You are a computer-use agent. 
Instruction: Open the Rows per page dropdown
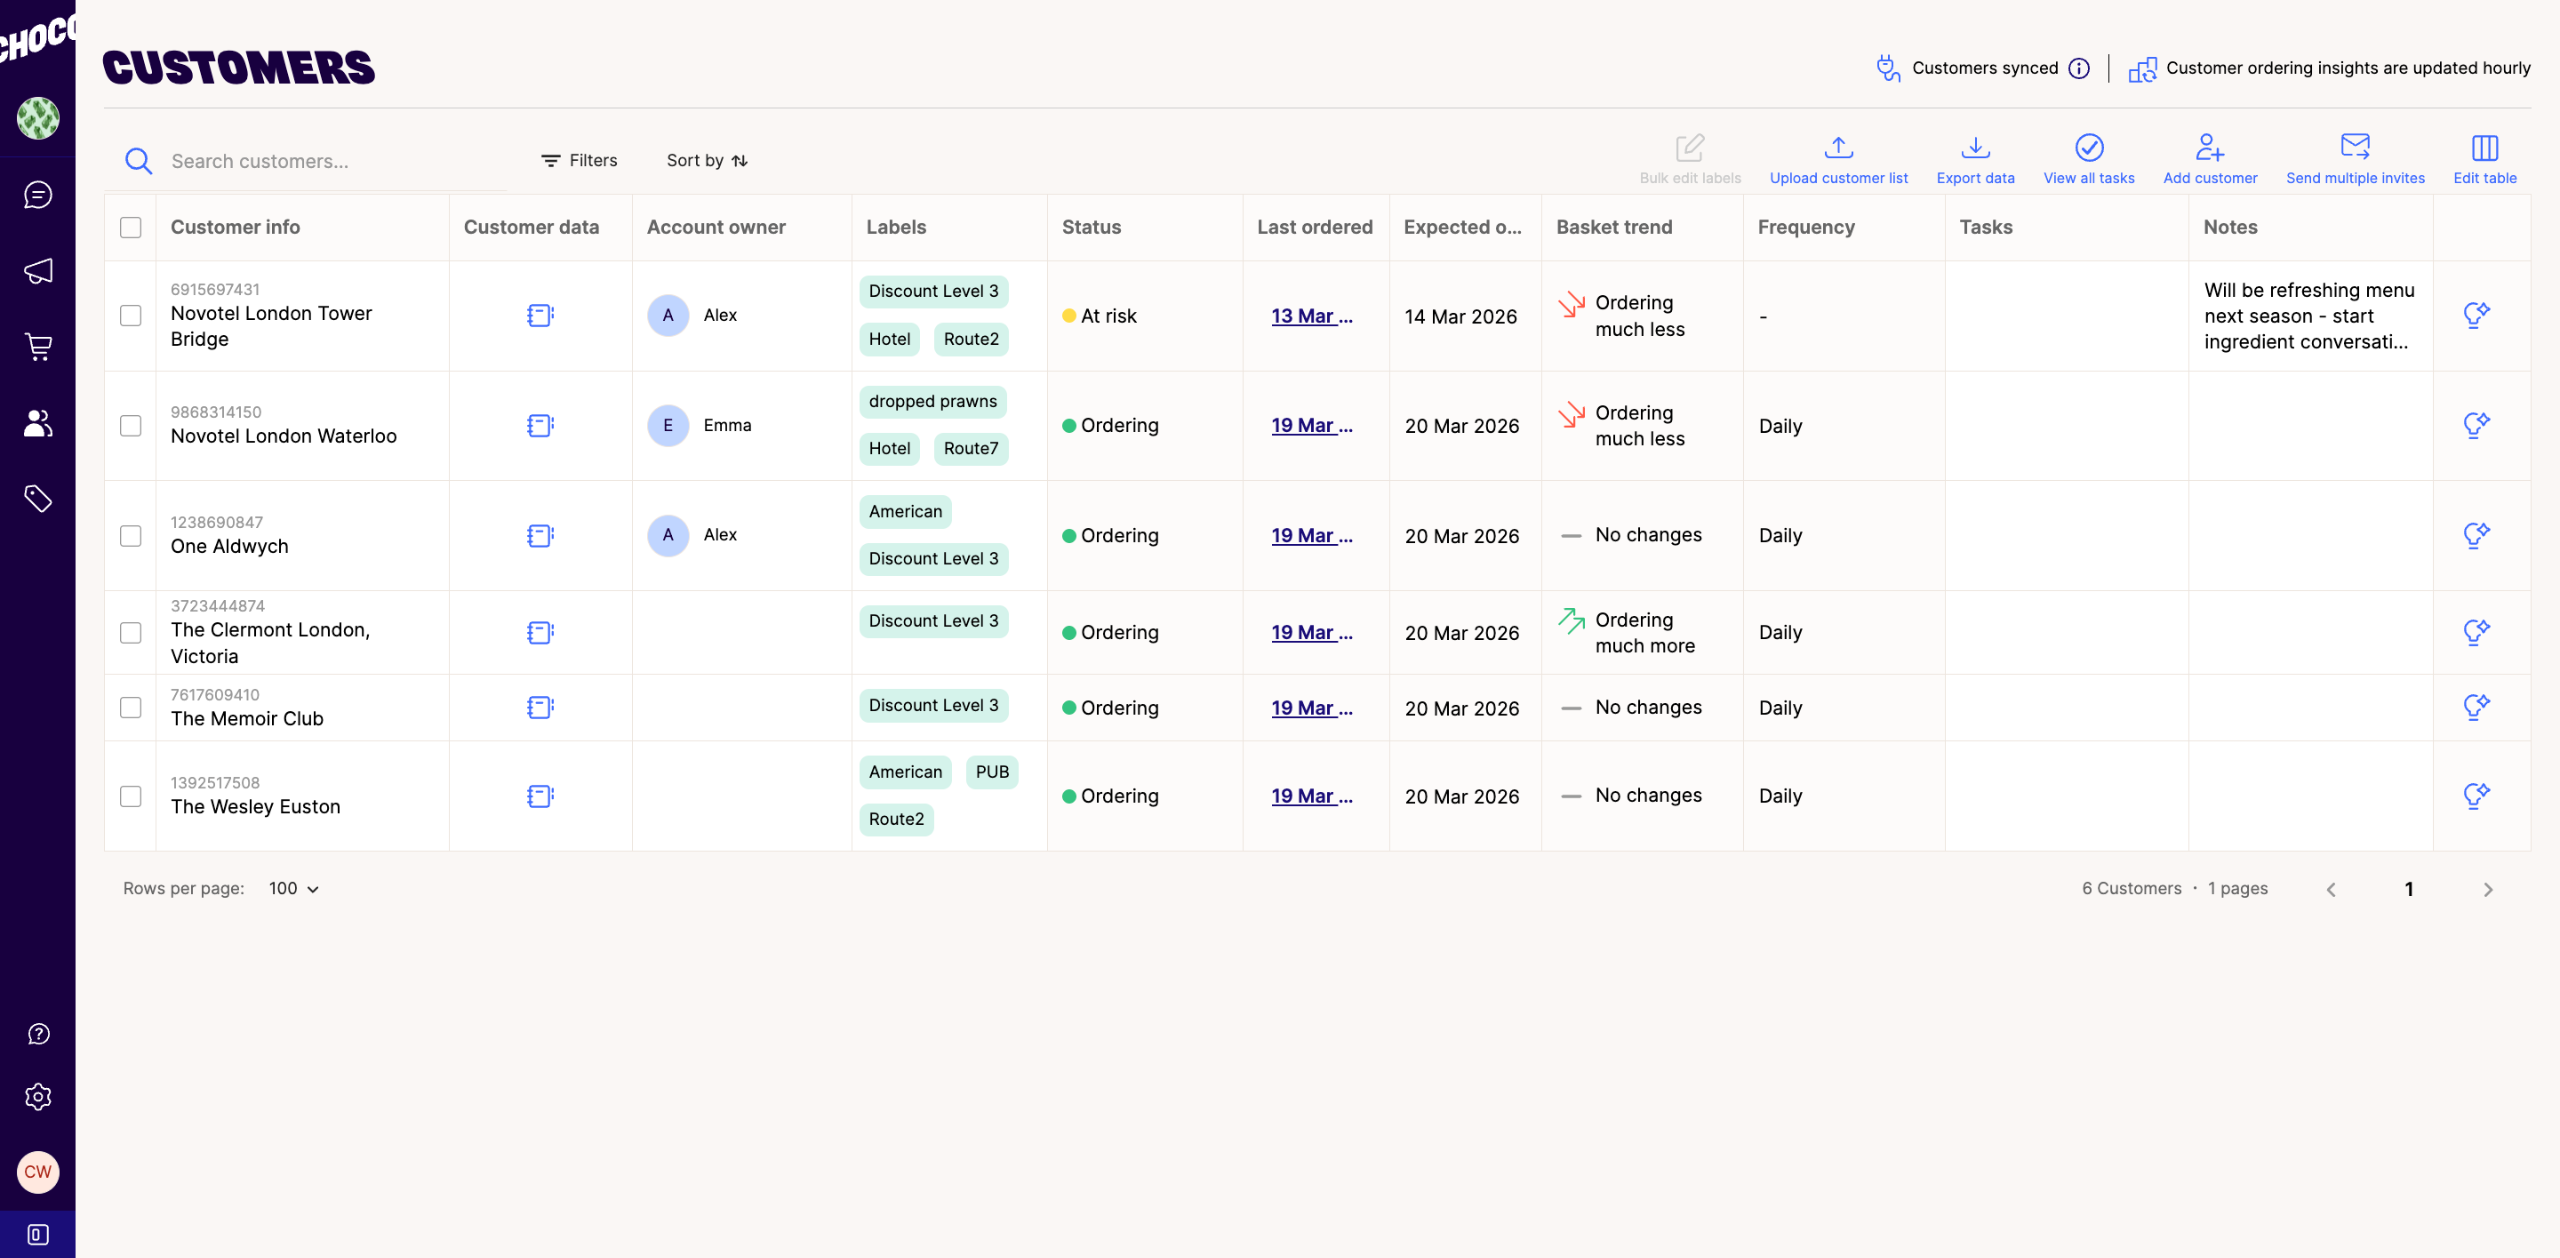(x=294, y=888)
